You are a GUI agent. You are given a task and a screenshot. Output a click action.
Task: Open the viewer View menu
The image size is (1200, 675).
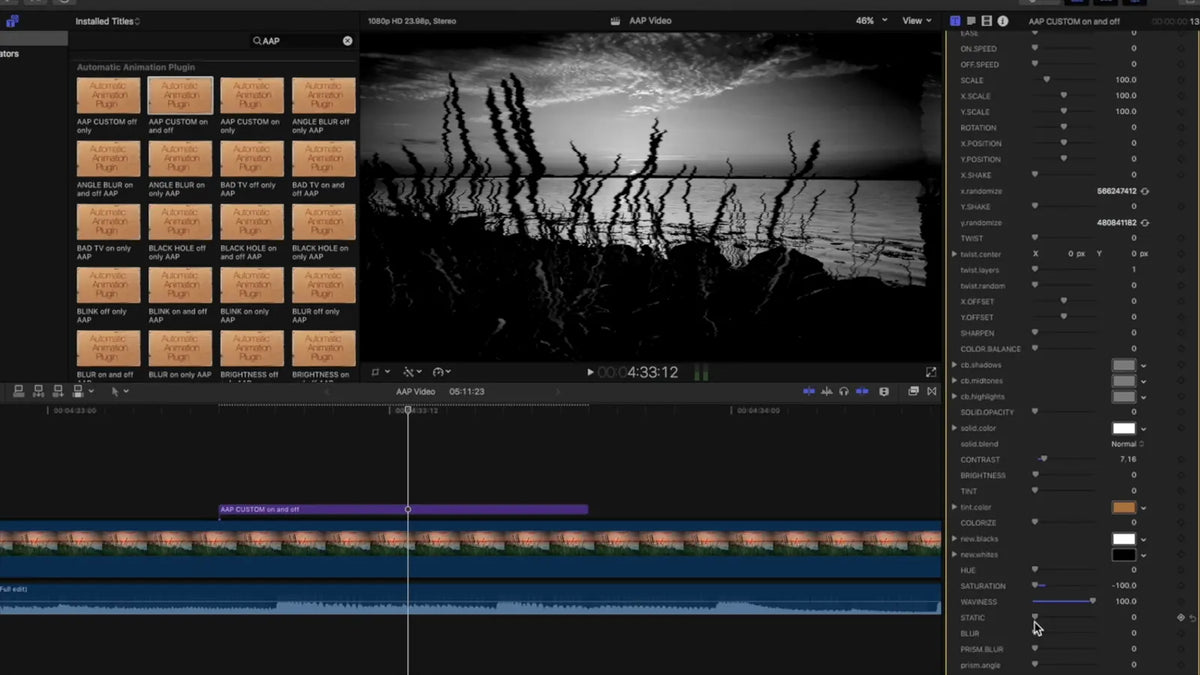(x=915, y=21)
